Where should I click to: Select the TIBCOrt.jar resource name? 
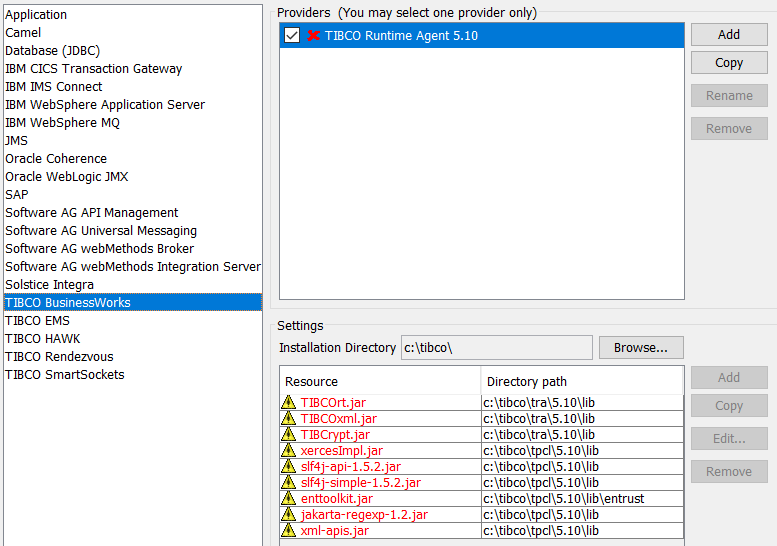(333, 402)
